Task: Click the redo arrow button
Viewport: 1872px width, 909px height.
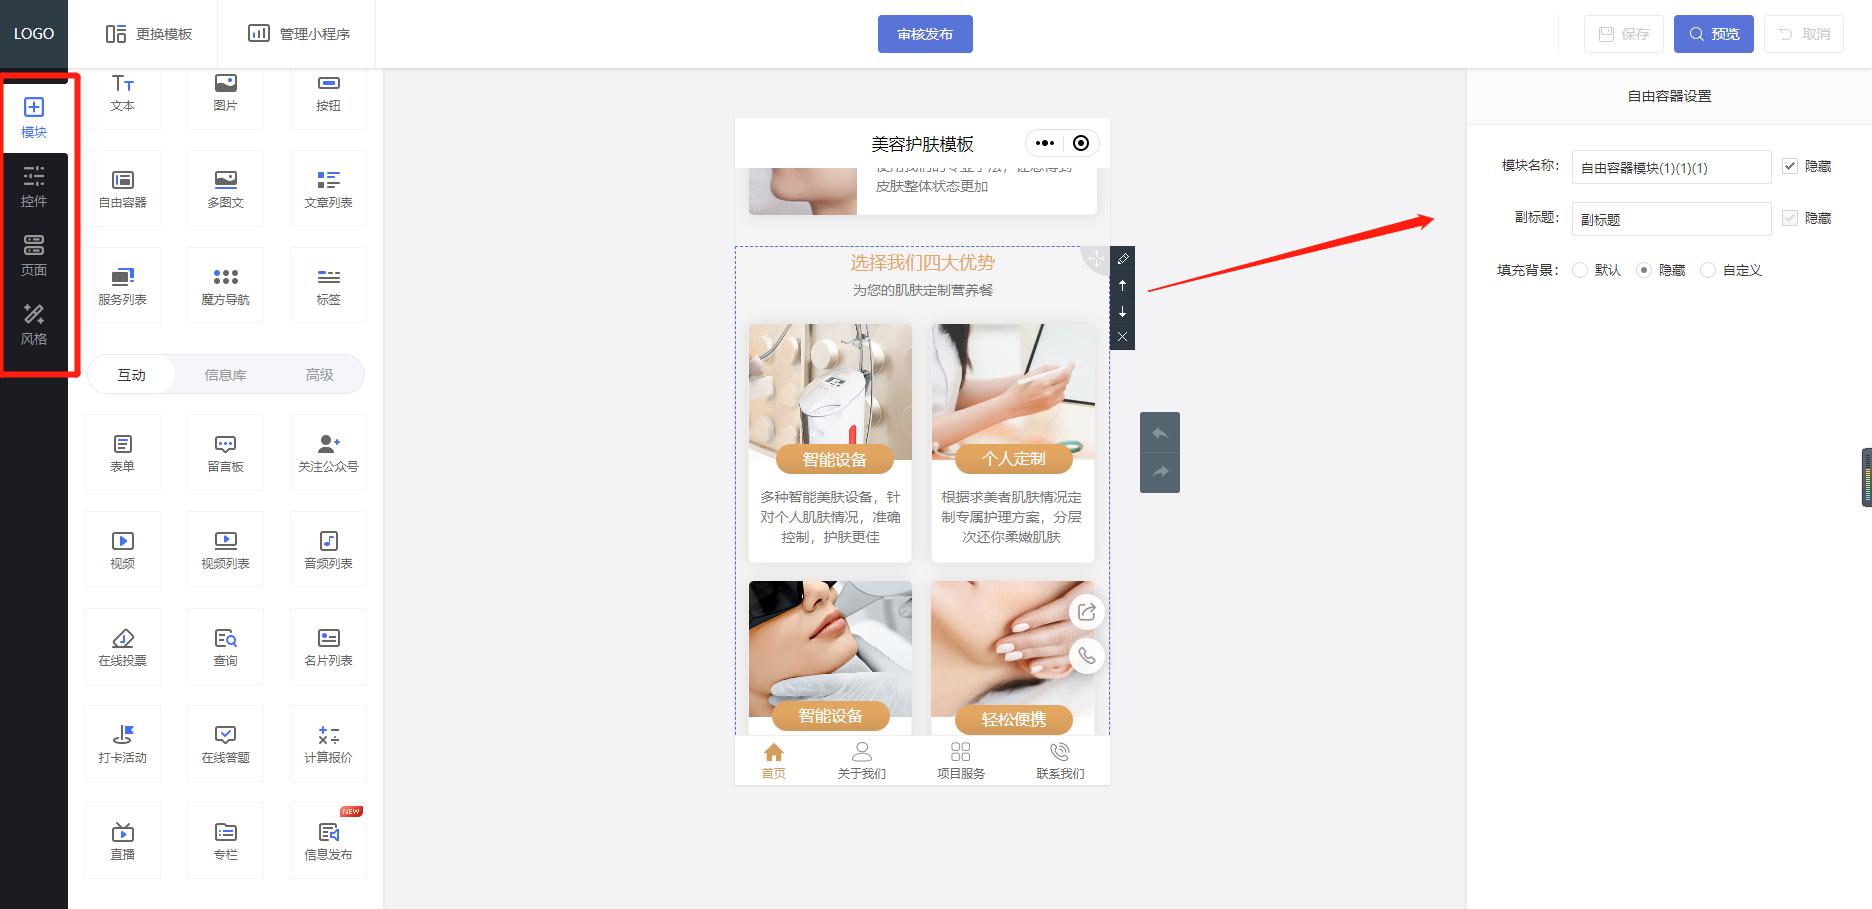Action: [1160, 472]
